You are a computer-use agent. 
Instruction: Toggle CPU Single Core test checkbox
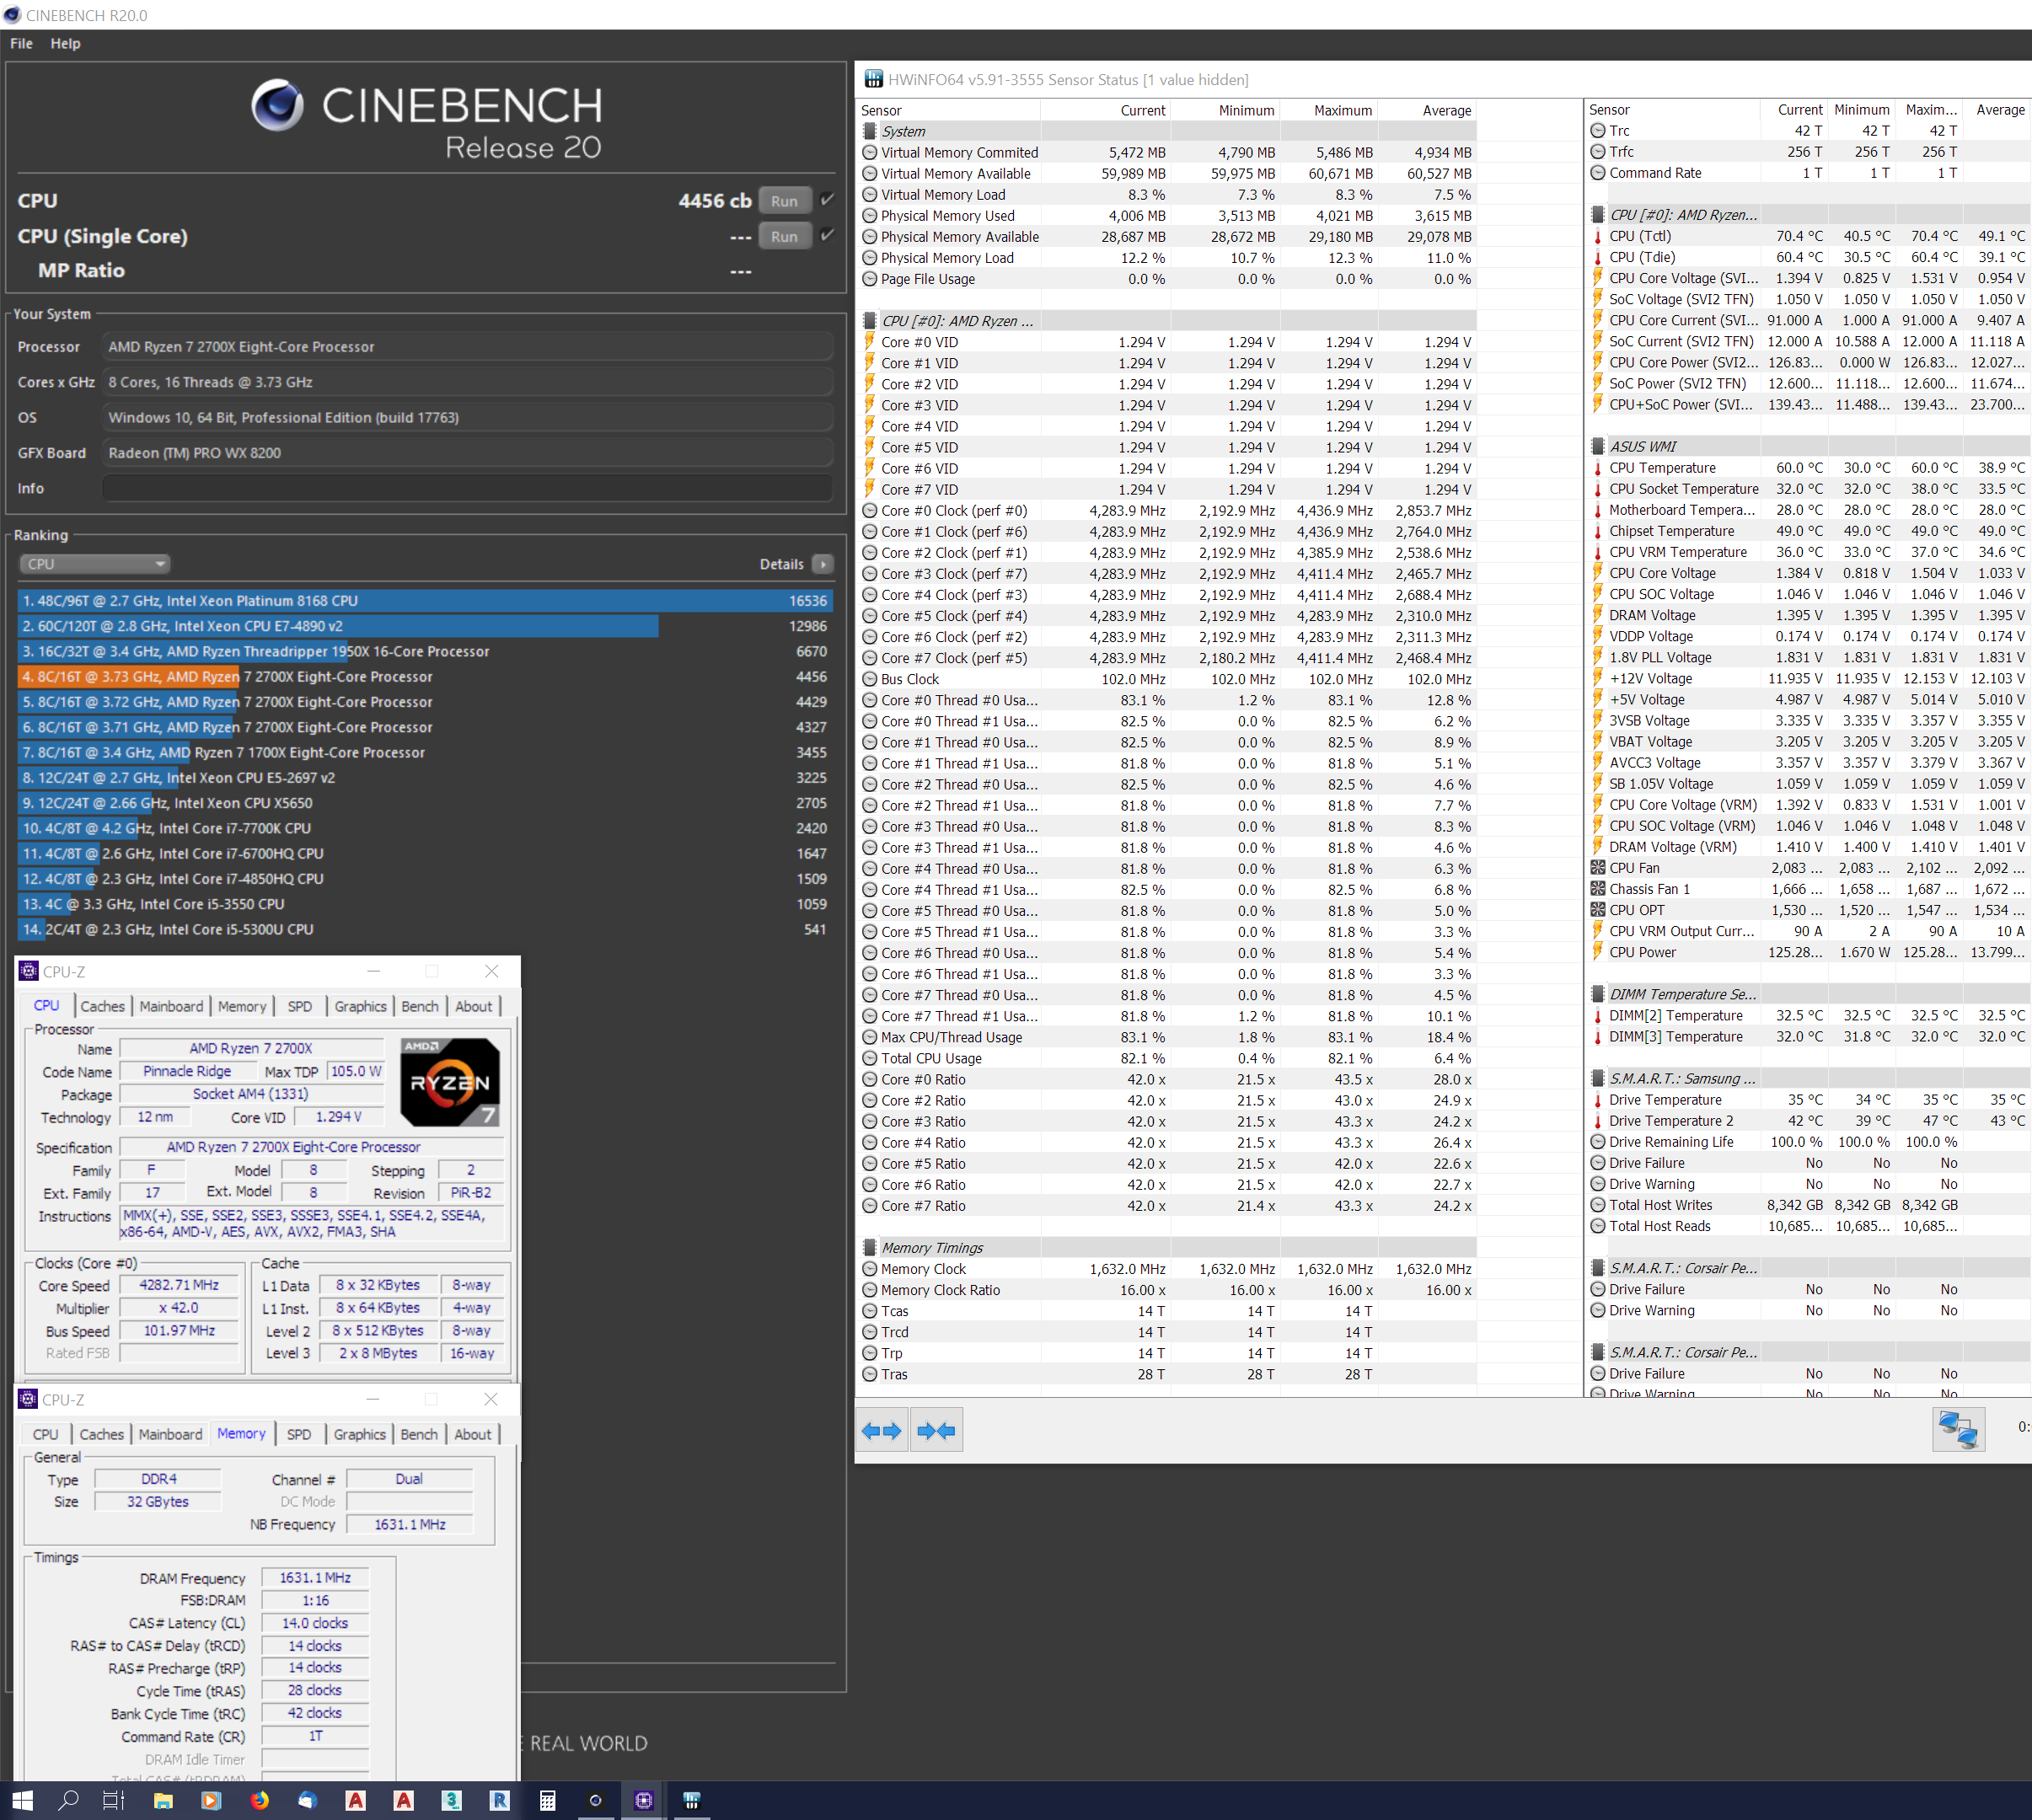click(x=827, y=236)
